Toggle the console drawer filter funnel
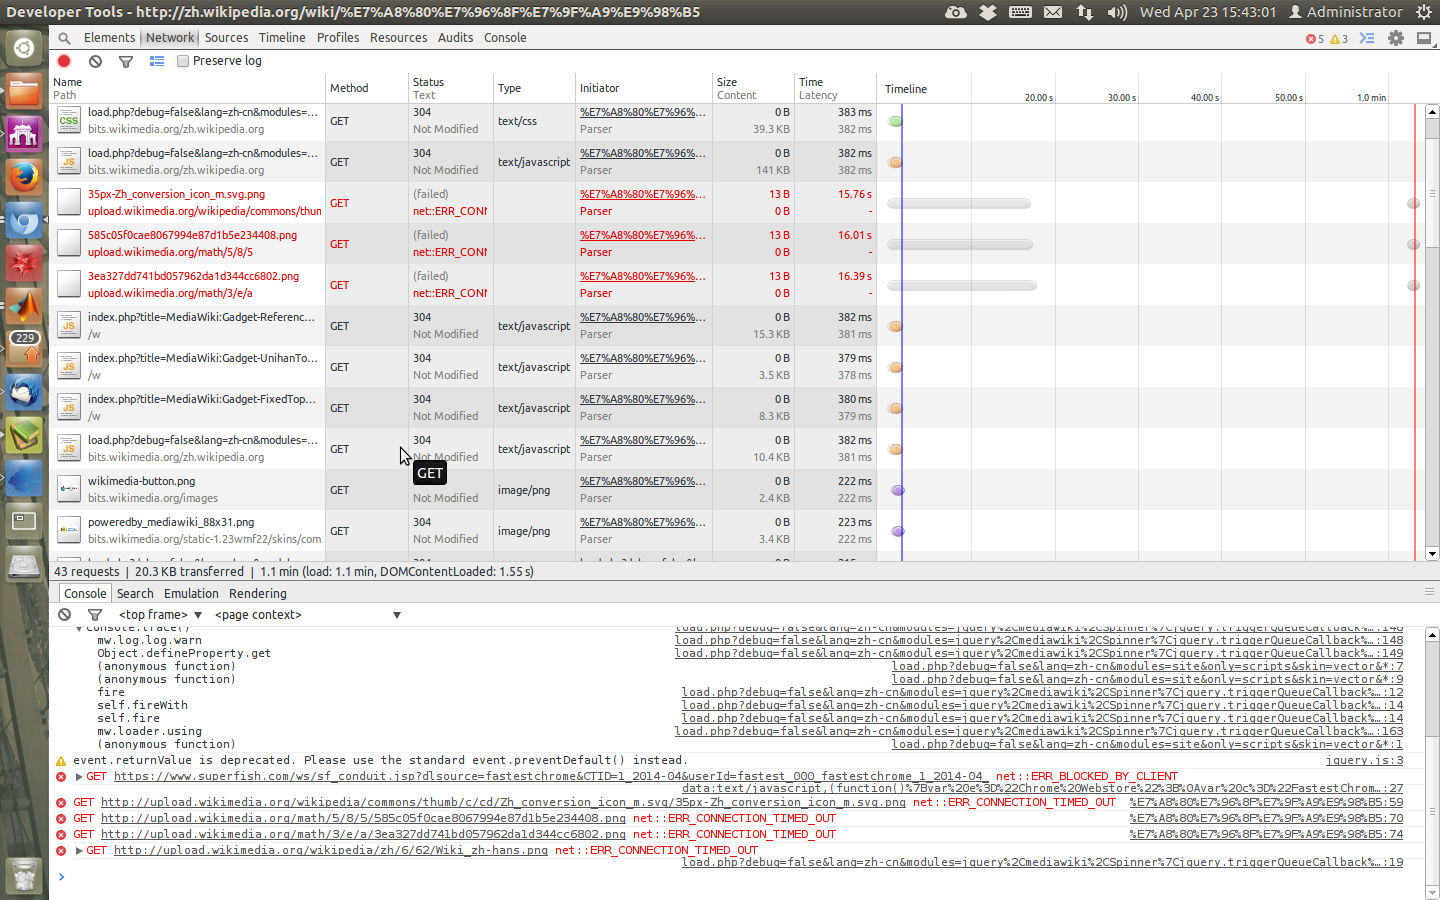The image size is (1440, 900). 95,615
